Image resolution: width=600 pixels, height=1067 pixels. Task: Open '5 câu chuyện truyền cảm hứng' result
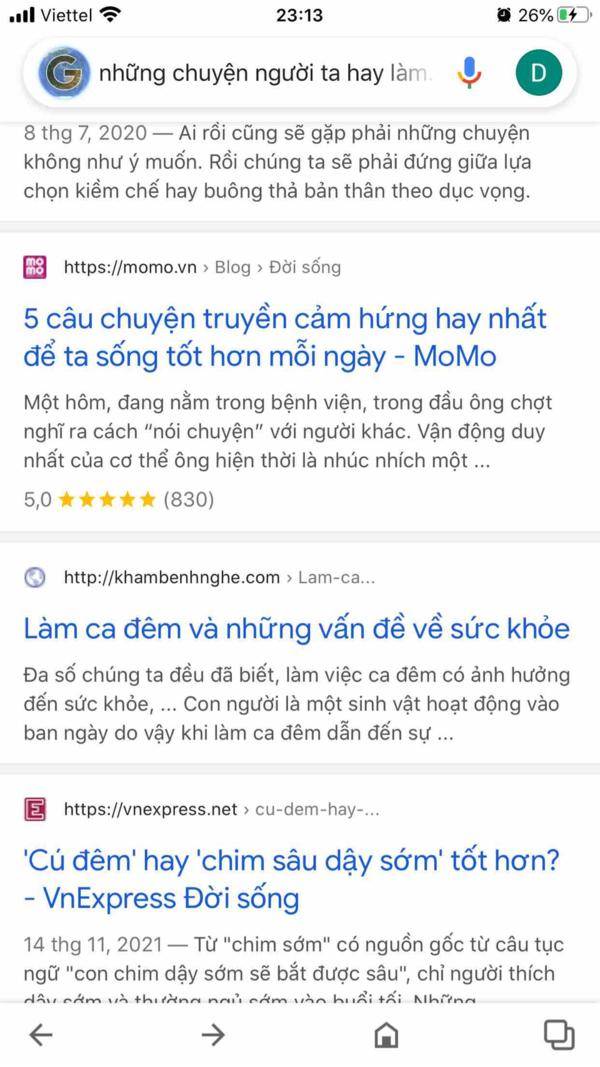[285, 338]
